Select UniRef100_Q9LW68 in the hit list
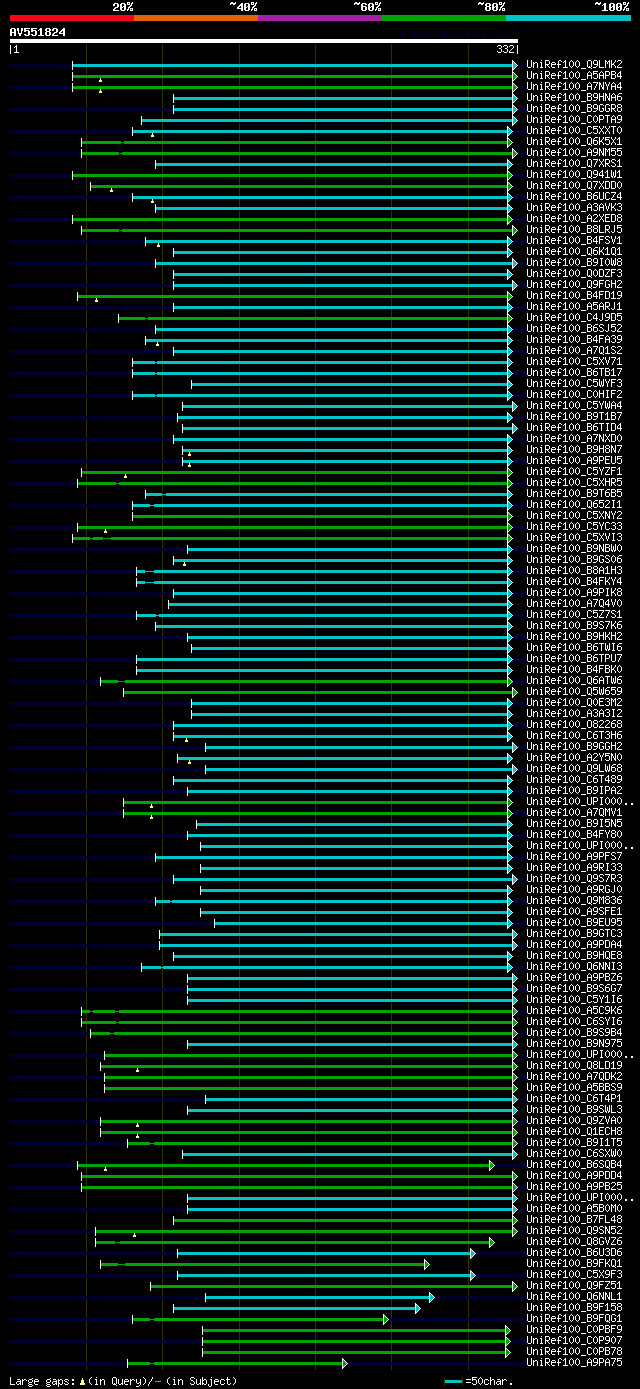This screenshot has height=1389, width=640. pyautogui.click(x=574, y=768)
